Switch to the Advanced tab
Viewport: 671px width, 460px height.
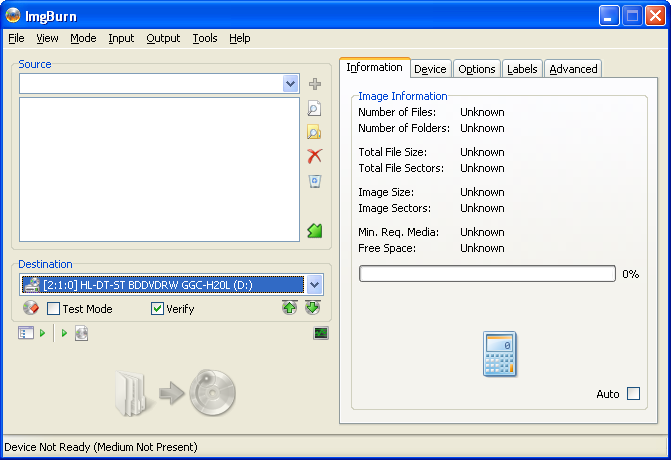click(x=573, y=69)
